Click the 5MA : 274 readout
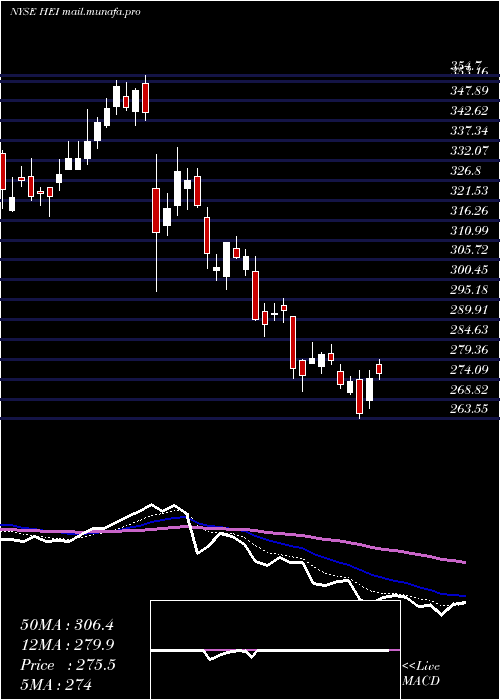This screenshot has height=700, width=500. click(56, 684)
